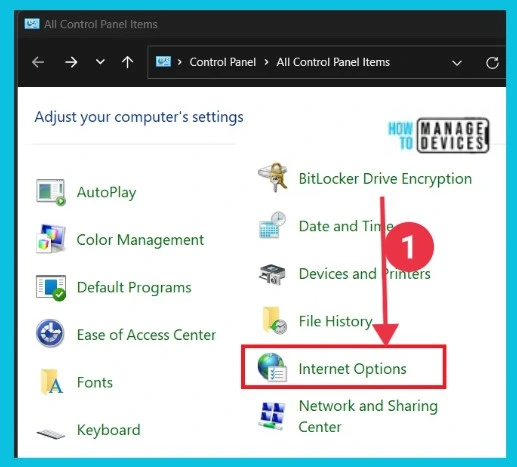
Task: Open the BitLocker Drive Encryption icon
Action: 273,177
